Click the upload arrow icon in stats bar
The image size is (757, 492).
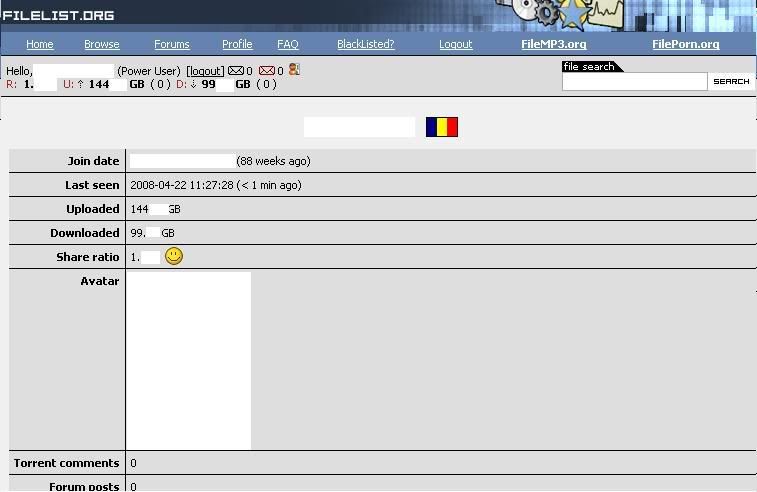click(81, 84)
